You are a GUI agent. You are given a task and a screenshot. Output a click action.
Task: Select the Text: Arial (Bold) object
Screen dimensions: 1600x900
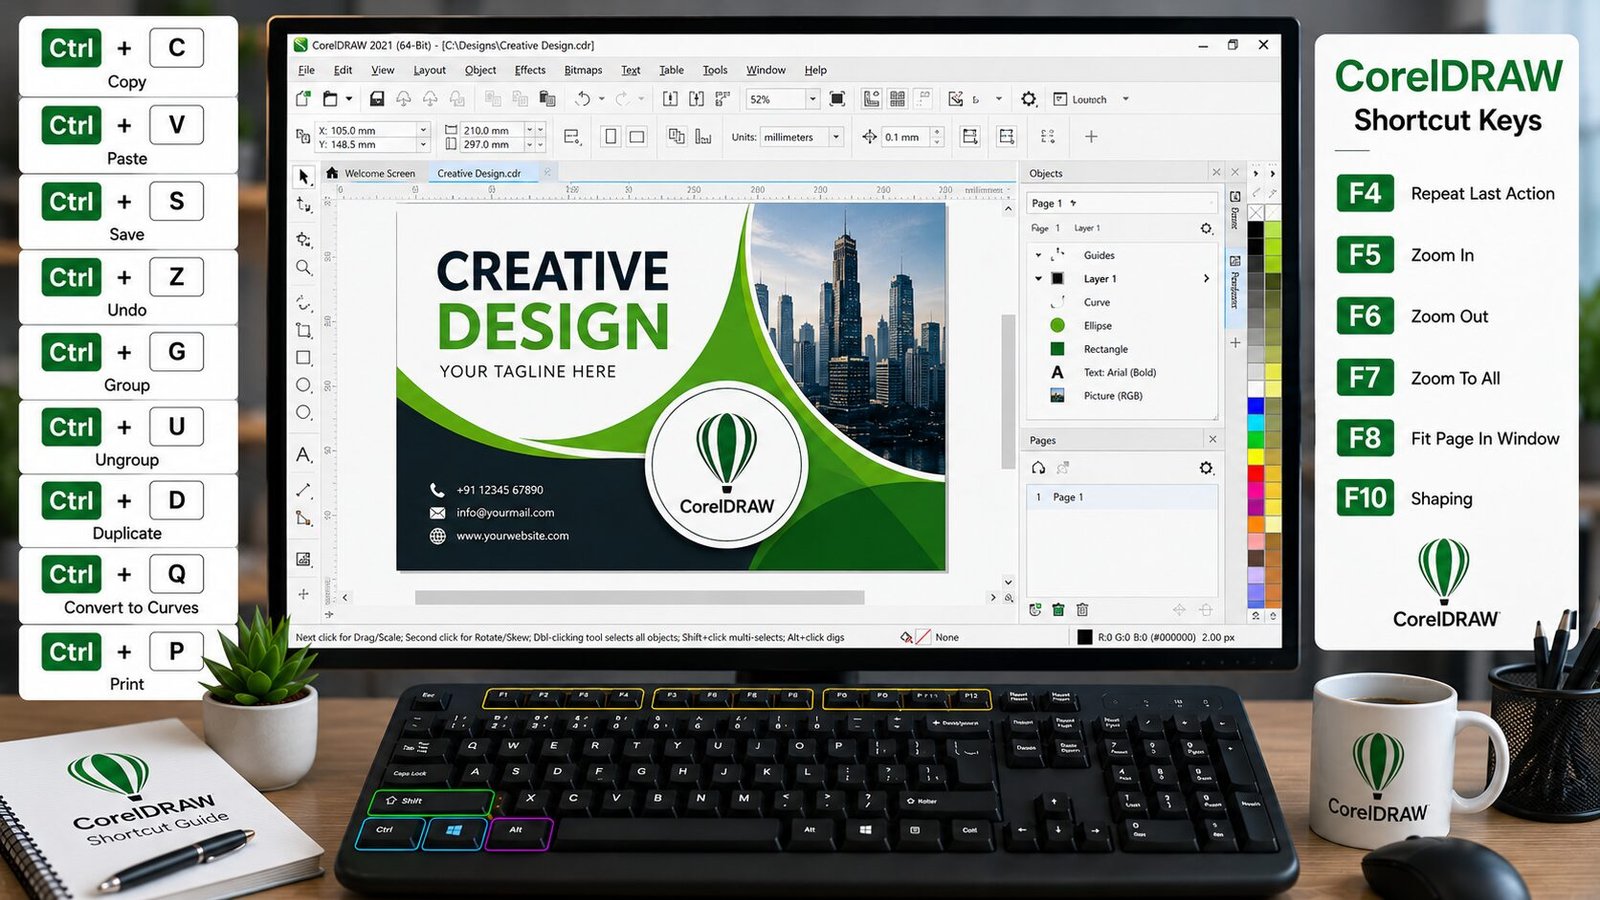coord(1119,372)
